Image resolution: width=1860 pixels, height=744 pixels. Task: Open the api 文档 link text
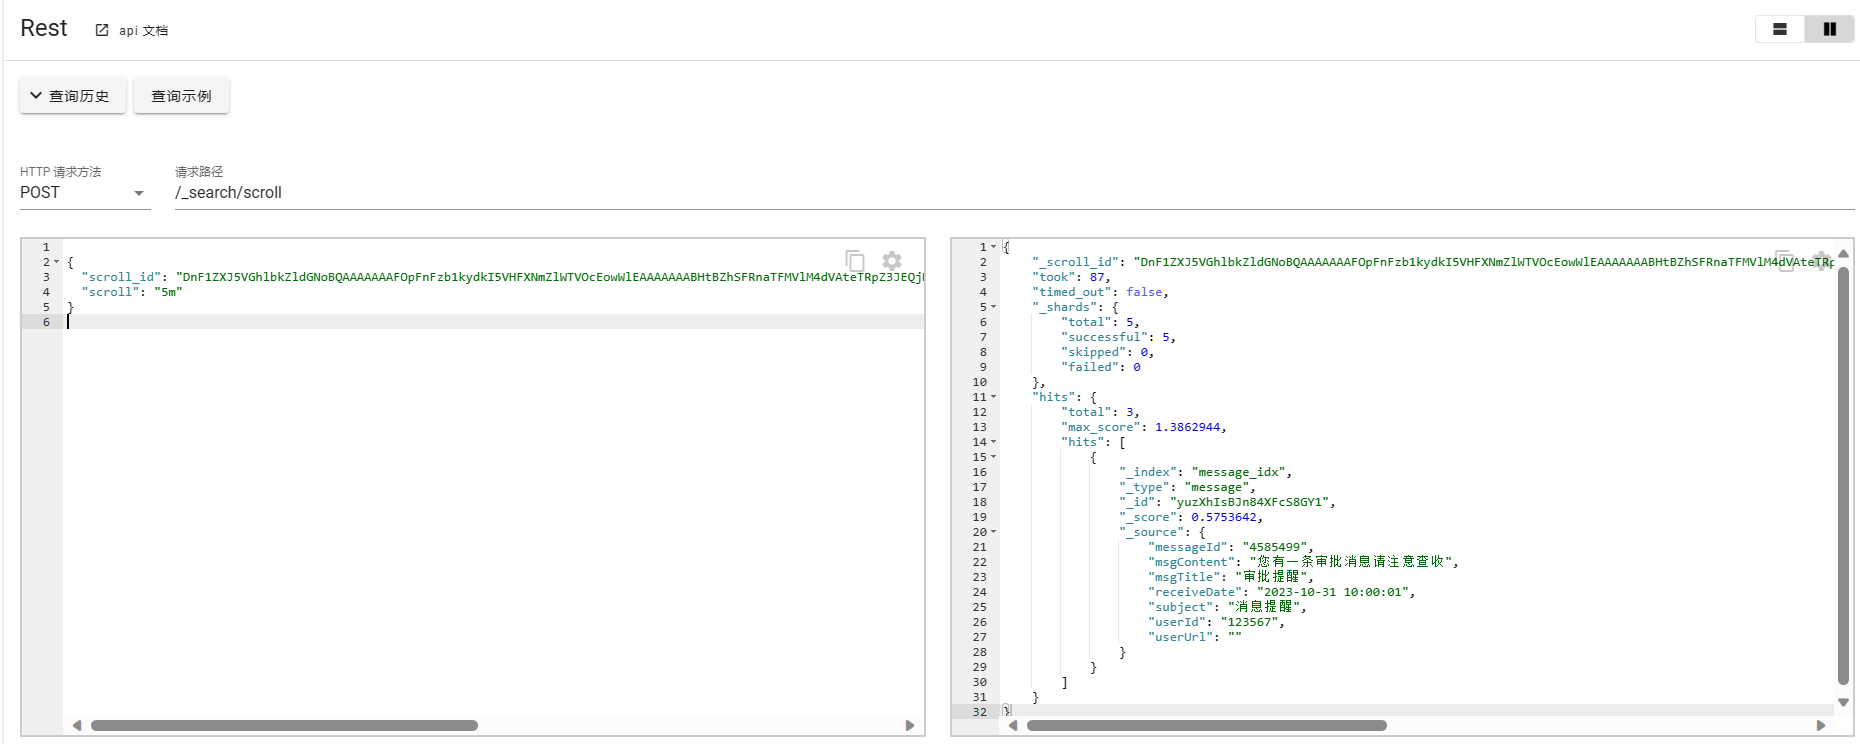tap(143, 31)
